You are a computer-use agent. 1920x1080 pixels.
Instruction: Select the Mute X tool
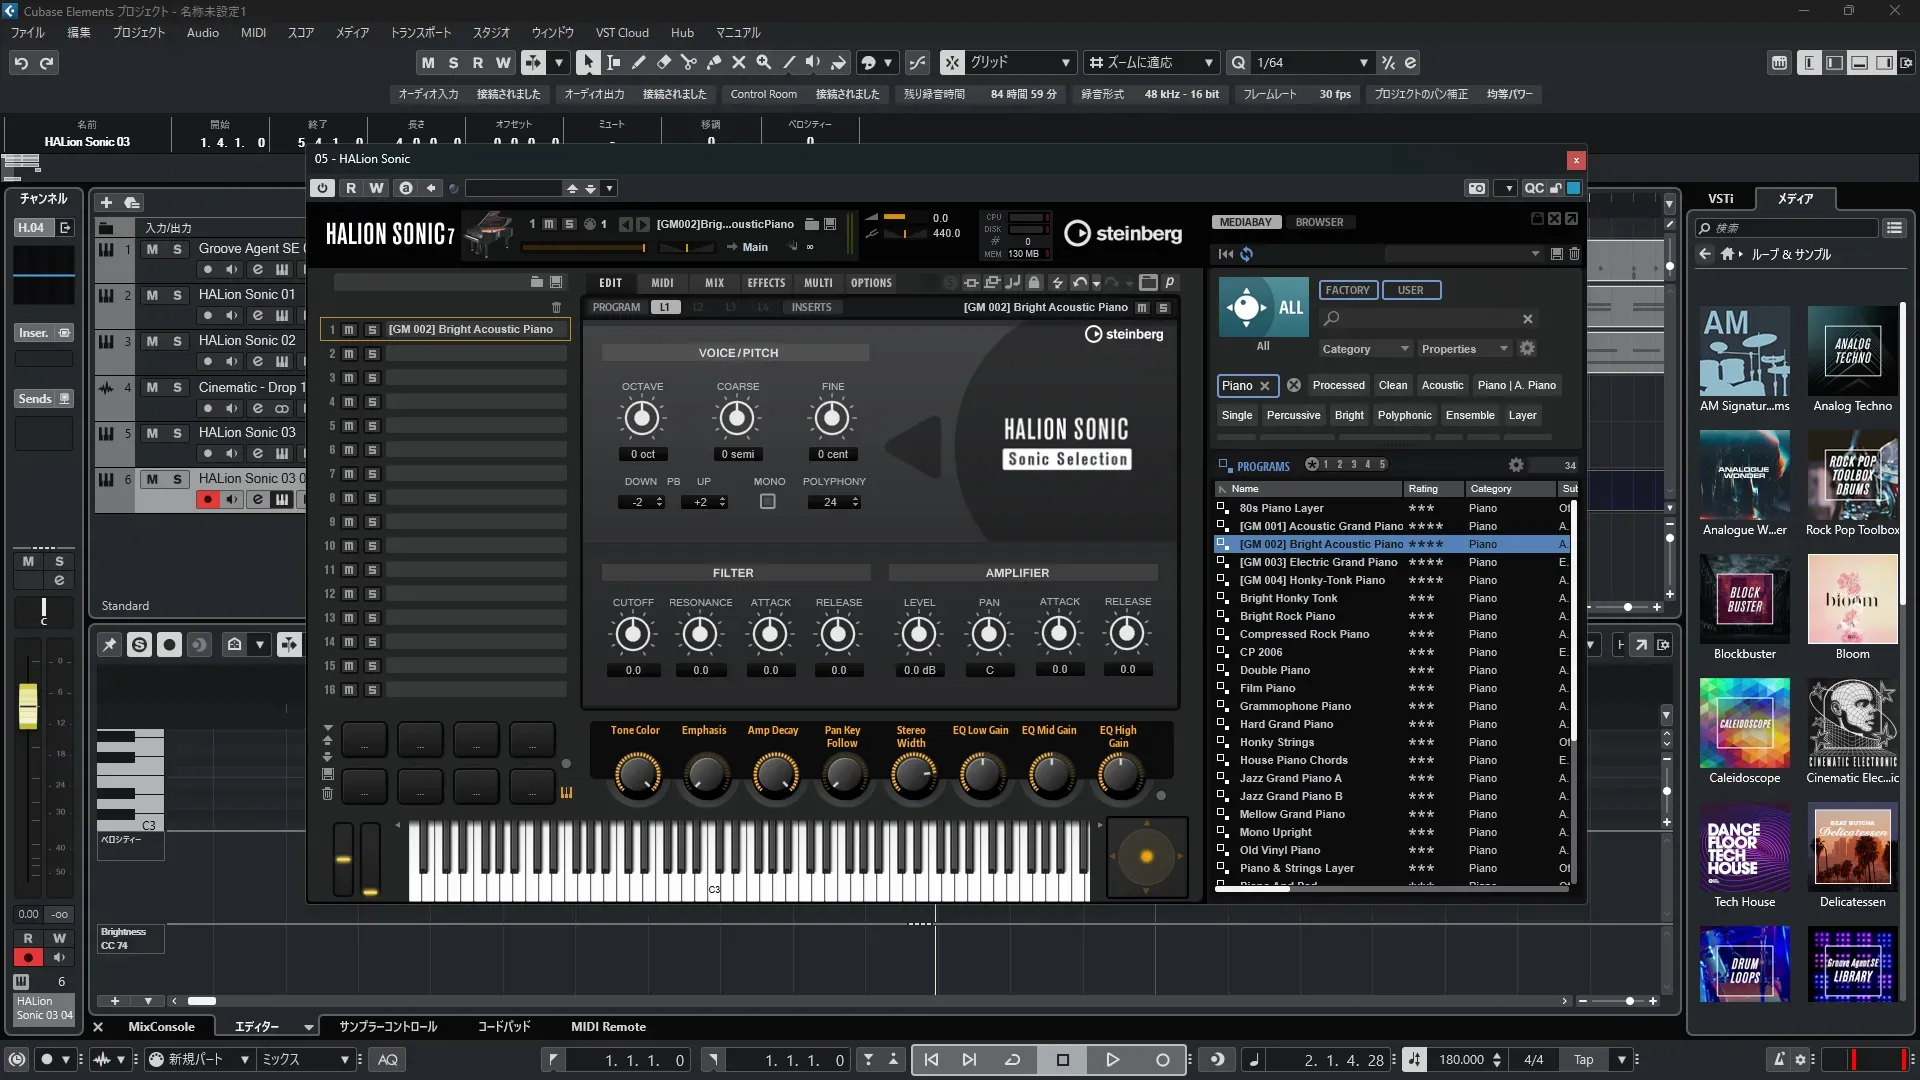tap(739, 62)
